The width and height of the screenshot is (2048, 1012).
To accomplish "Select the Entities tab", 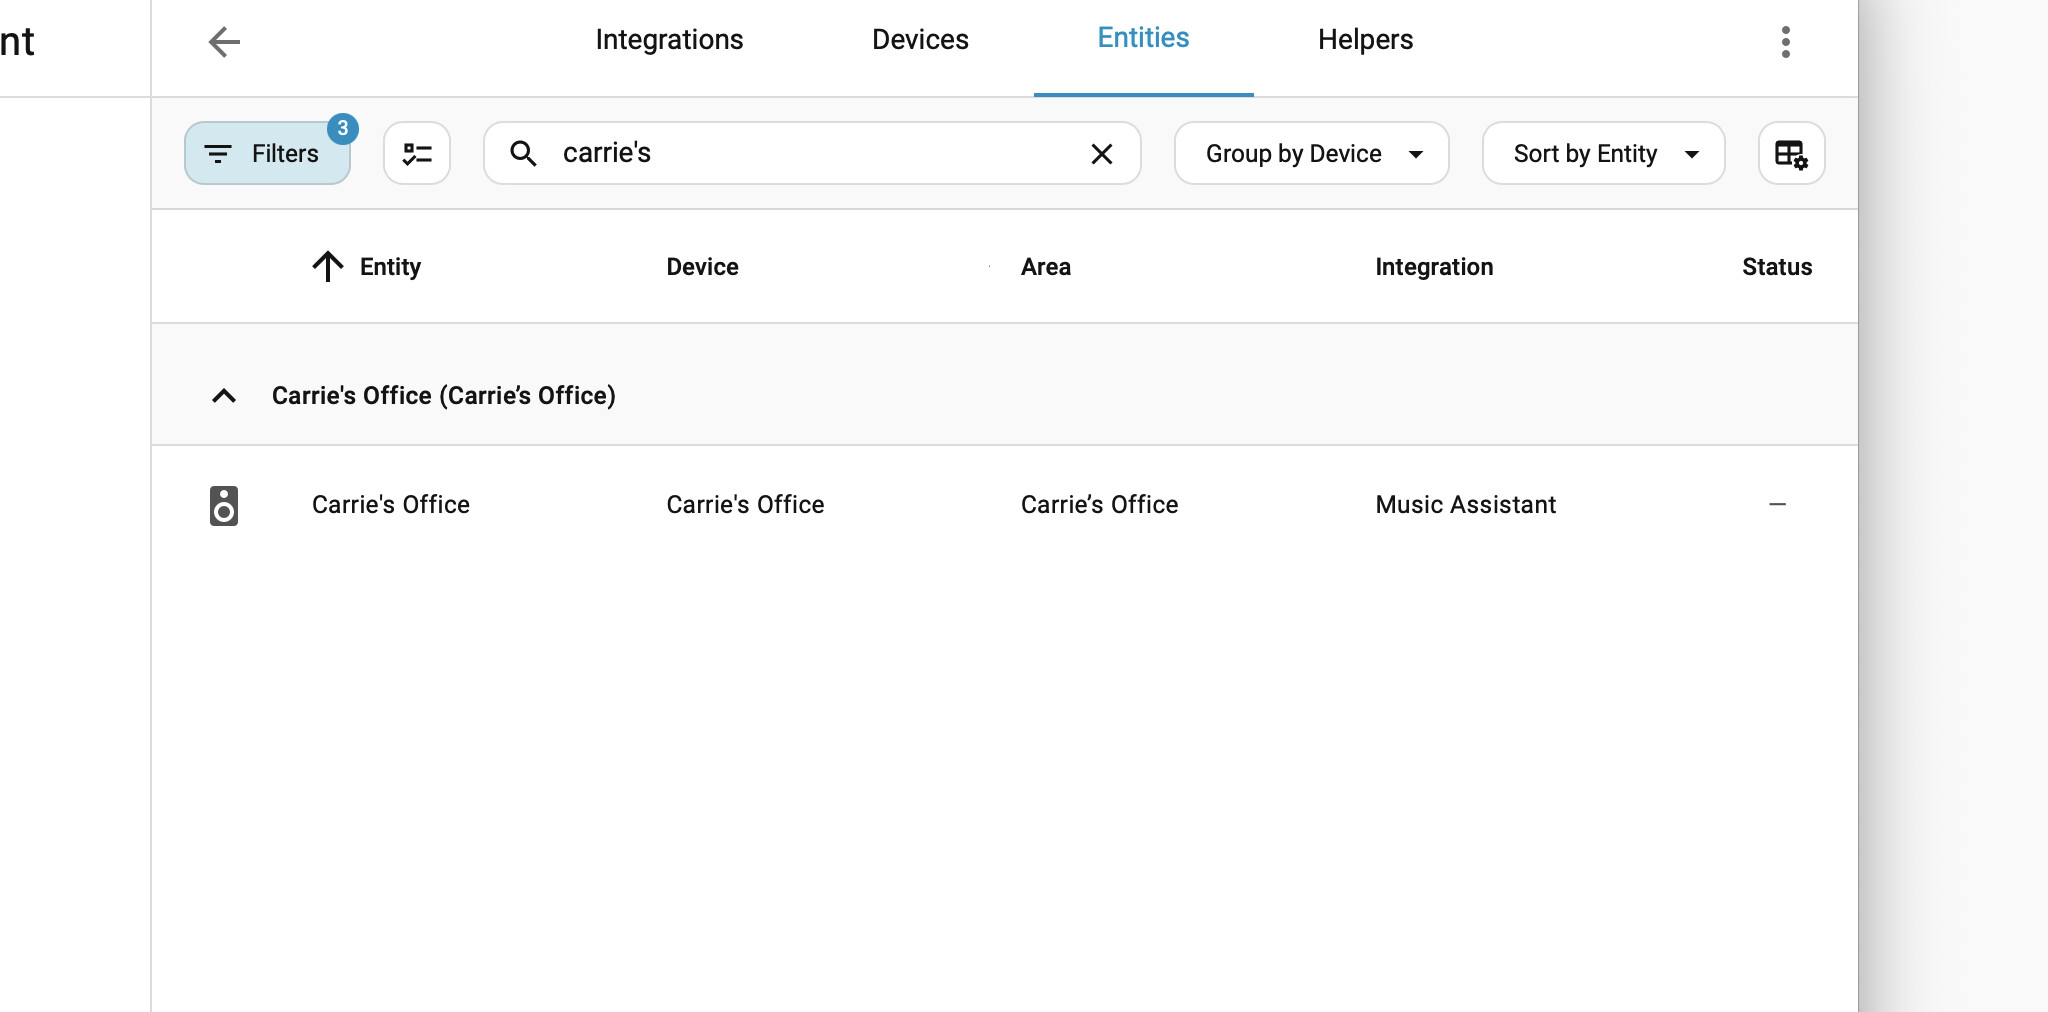I will (1143, 39).
